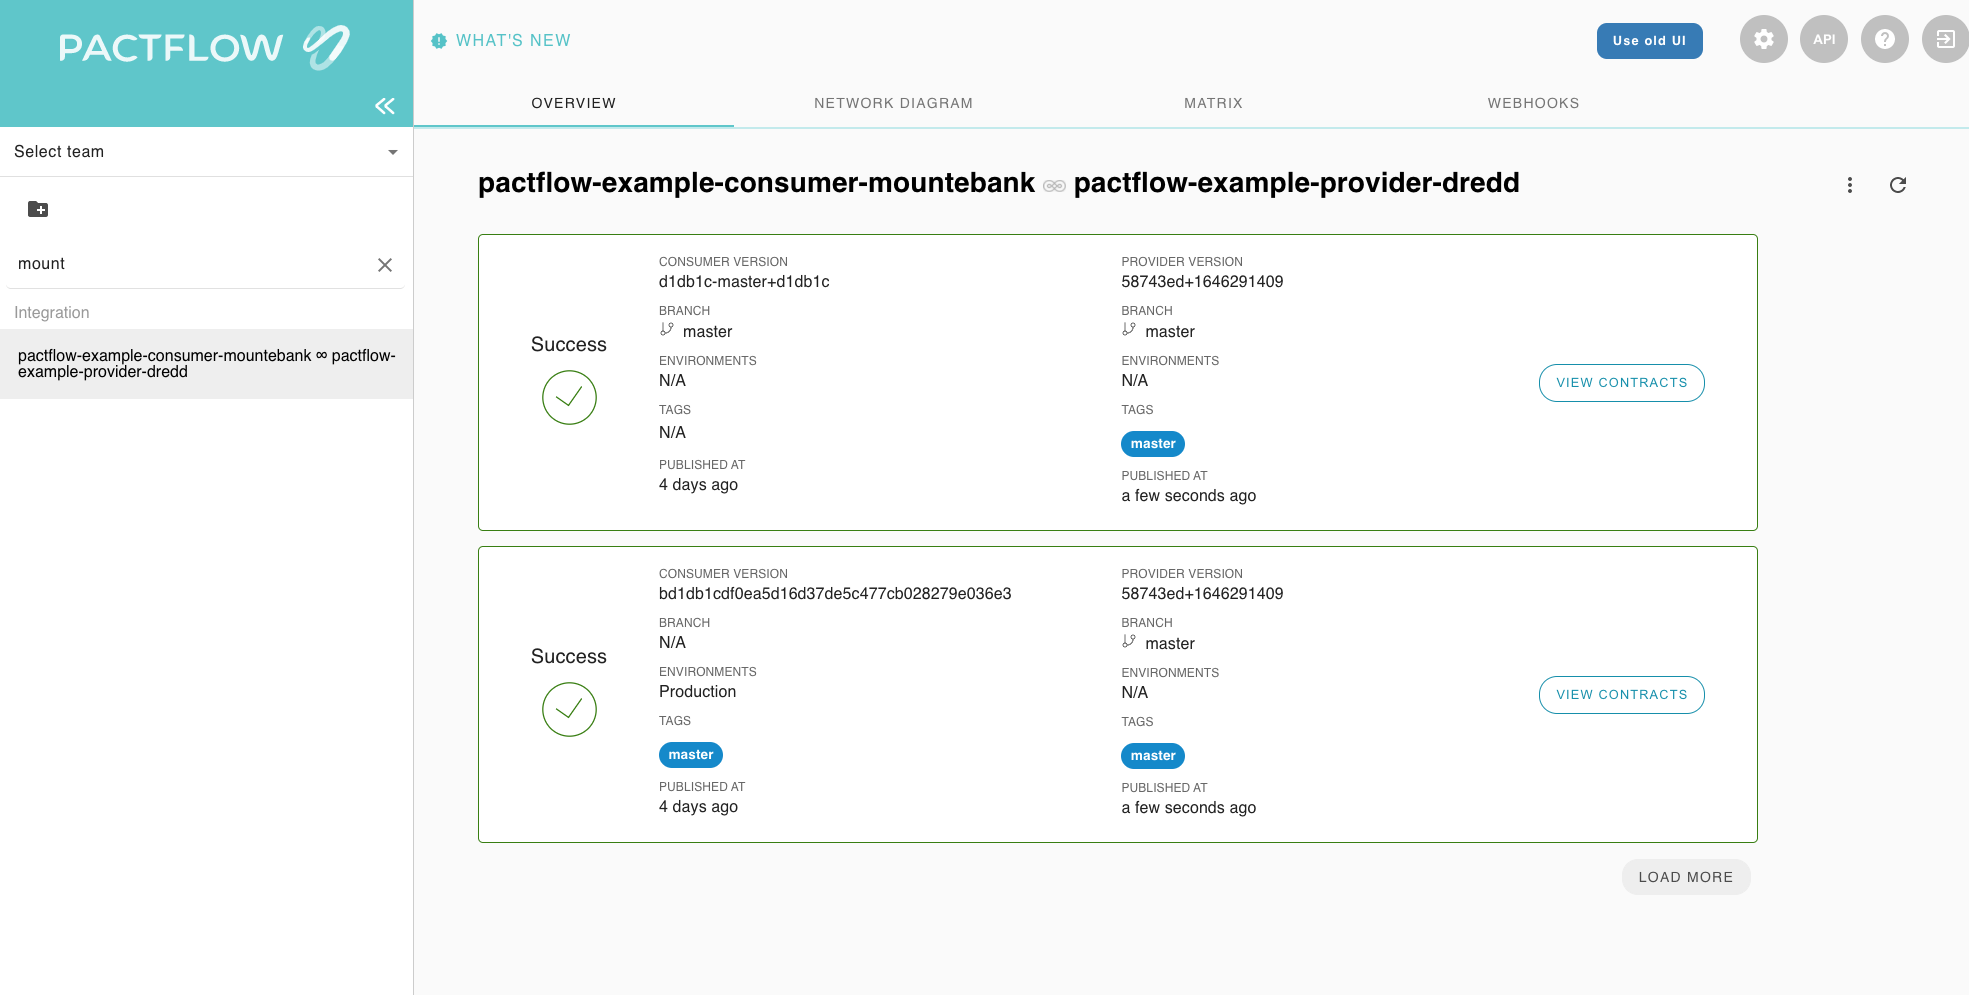
Task: Click the Use old UI button
Action: pyautogui.click(x=1649, y=41)
